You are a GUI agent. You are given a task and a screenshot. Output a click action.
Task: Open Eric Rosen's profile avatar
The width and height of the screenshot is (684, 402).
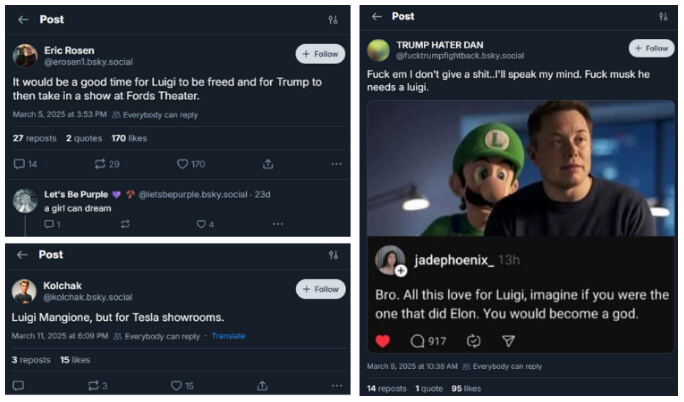(25, 56)
